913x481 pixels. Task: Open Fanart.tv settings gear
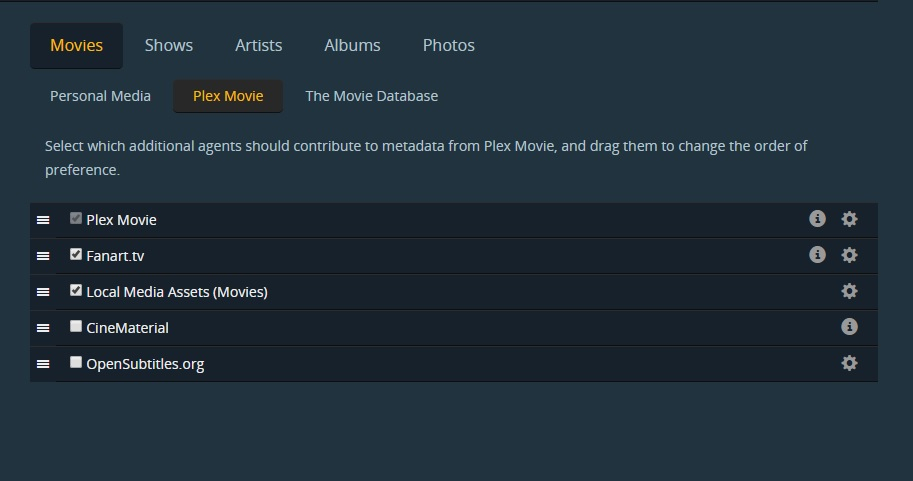[x=849, y=255]
